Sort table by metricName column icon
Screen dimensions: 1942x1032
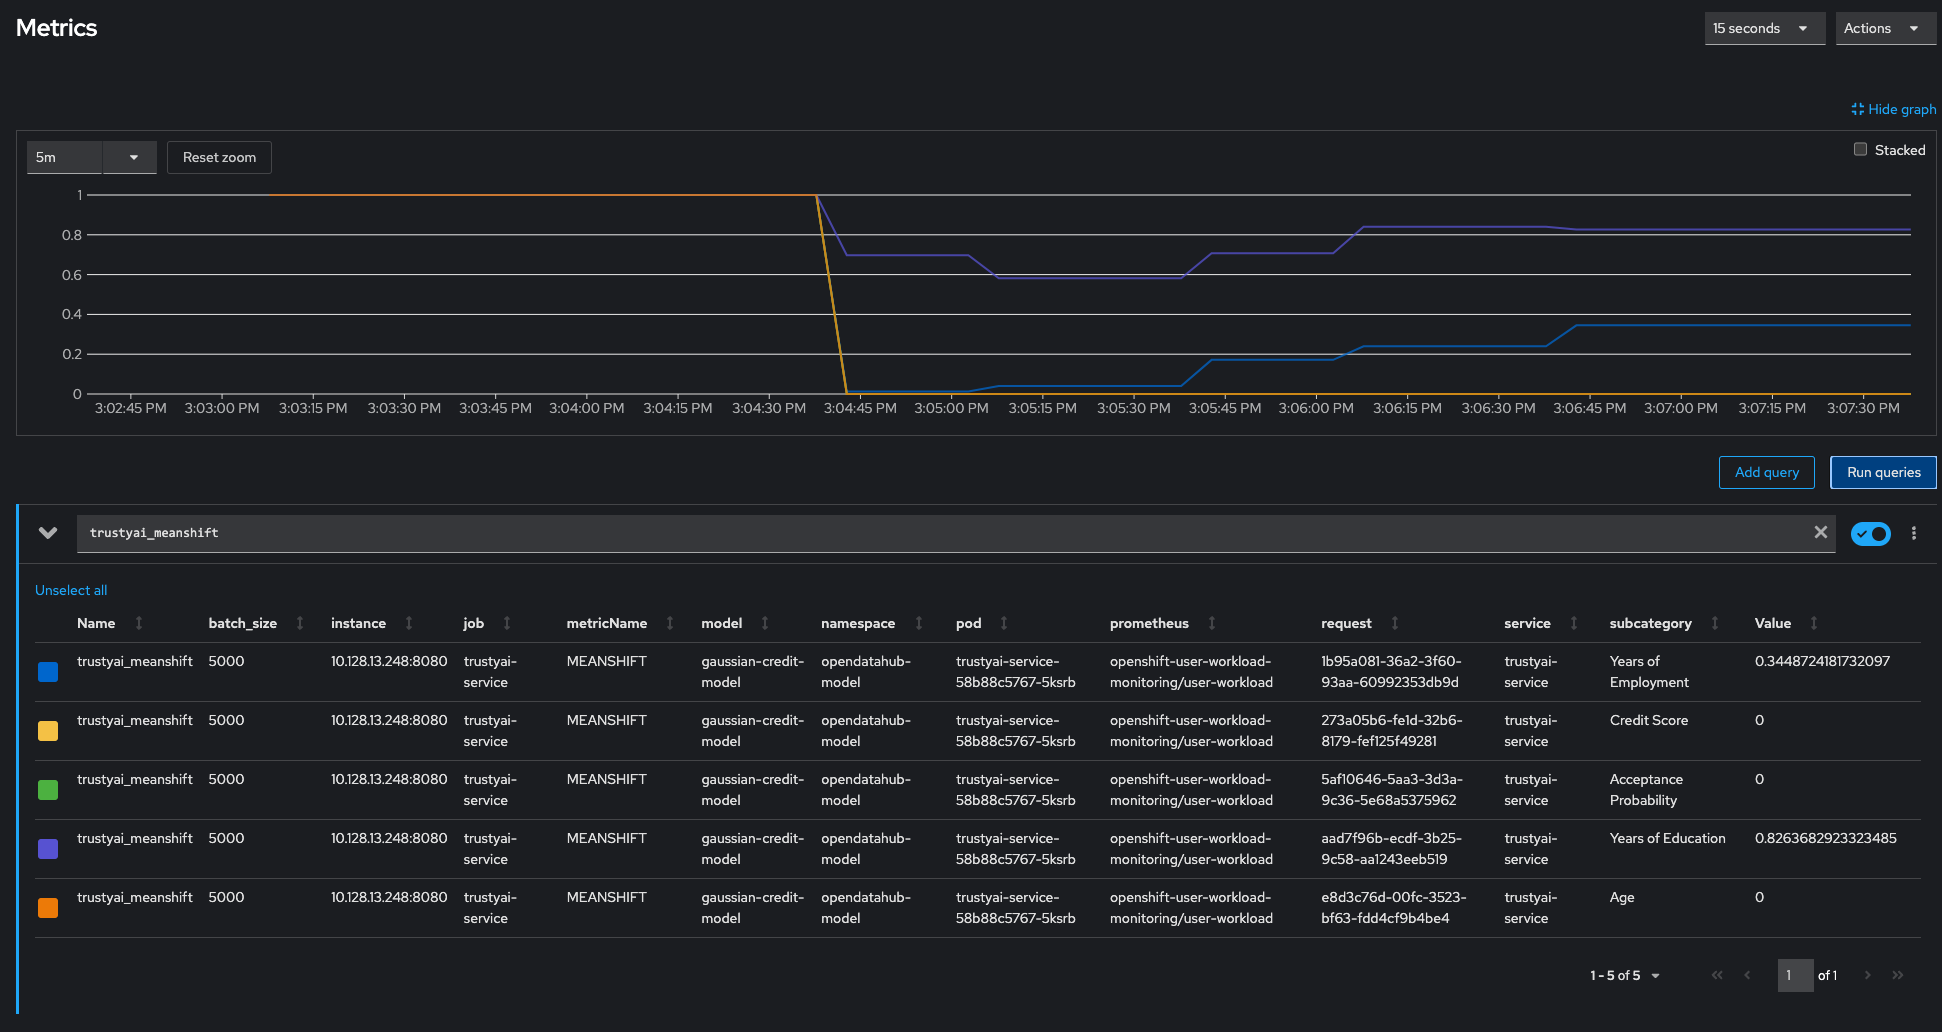tap(670, 623)
